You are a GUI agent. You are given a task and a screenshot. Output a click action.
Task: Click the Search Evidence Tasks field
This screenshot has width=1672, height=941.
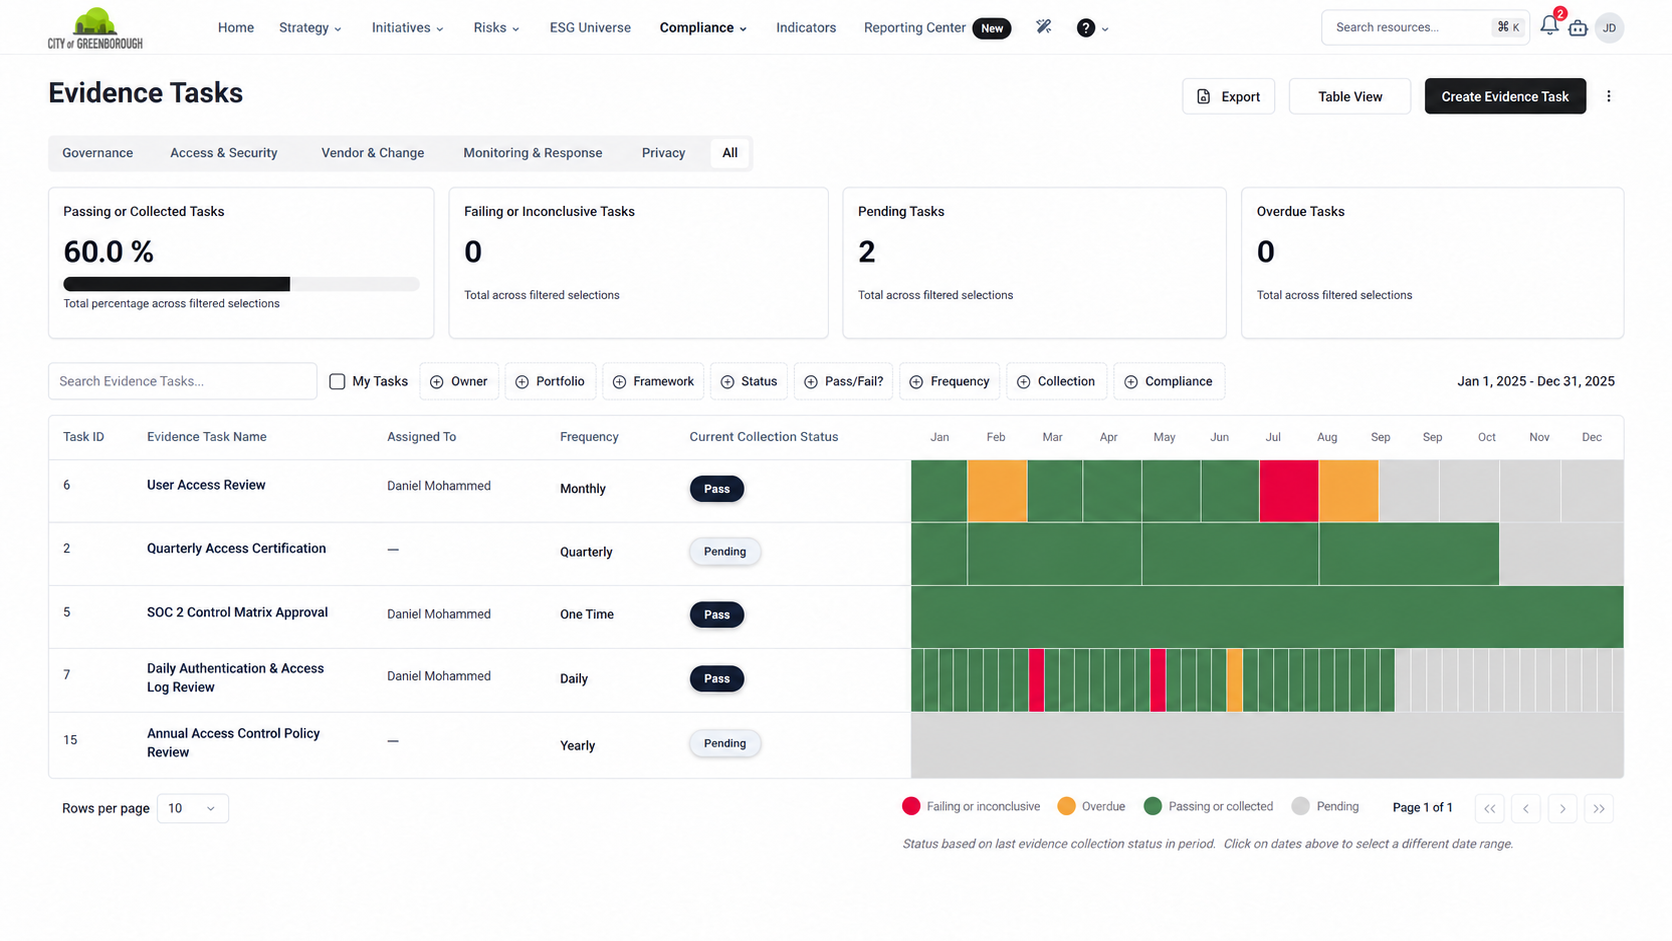[x=182, y=381]
